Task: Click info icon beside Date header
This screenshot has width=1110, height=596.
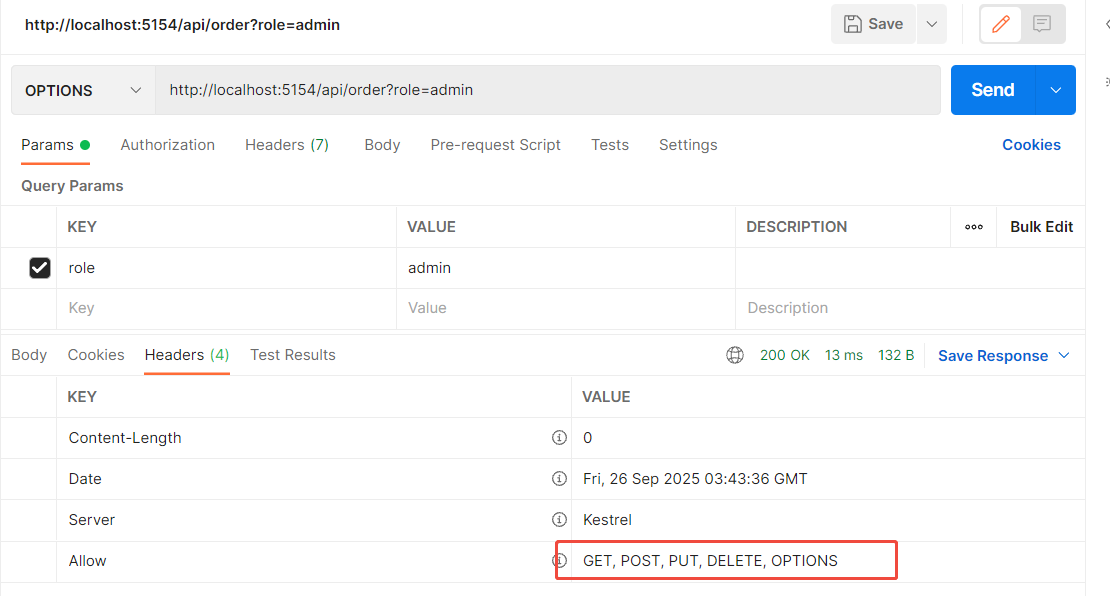Action: point(560,479)
